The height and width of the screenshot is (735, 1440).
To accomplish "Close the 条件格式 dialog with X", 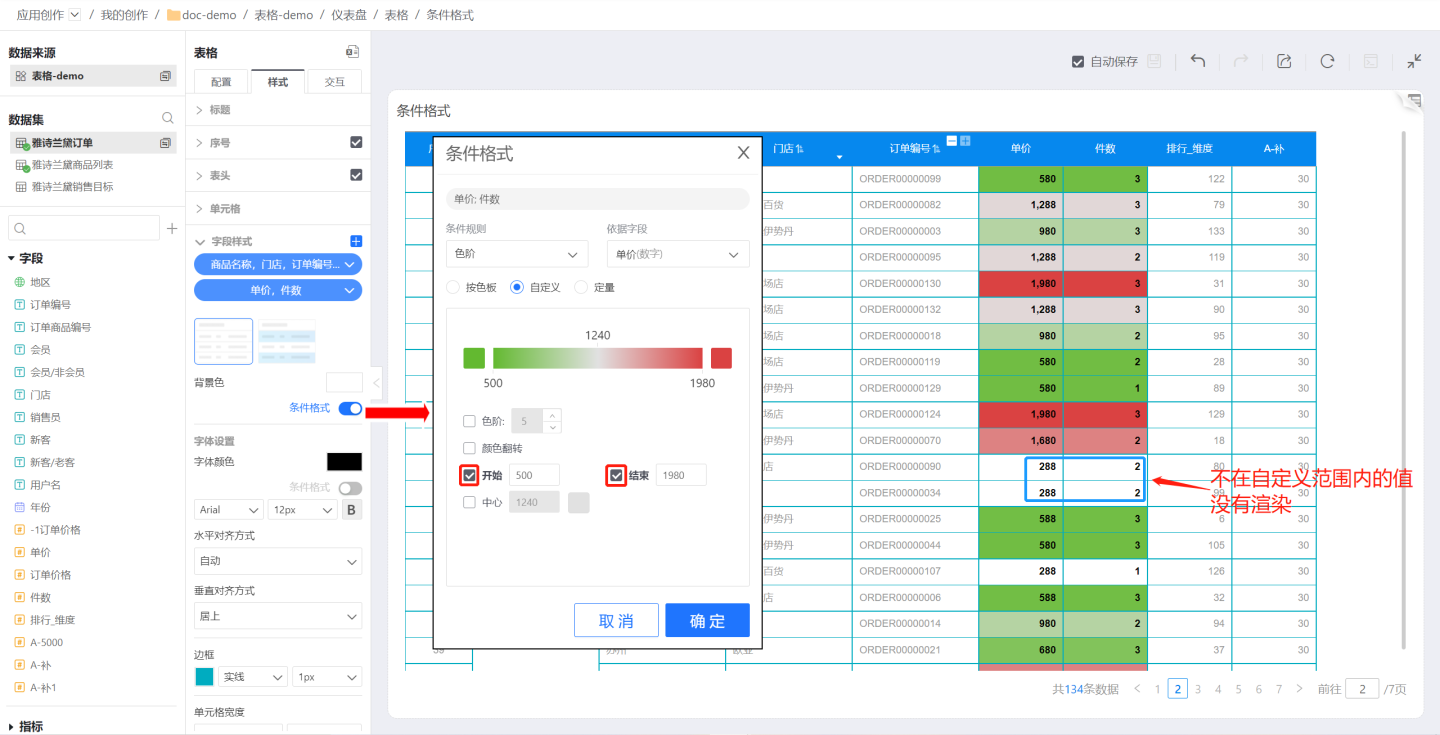I will click(x=743, y=153).
